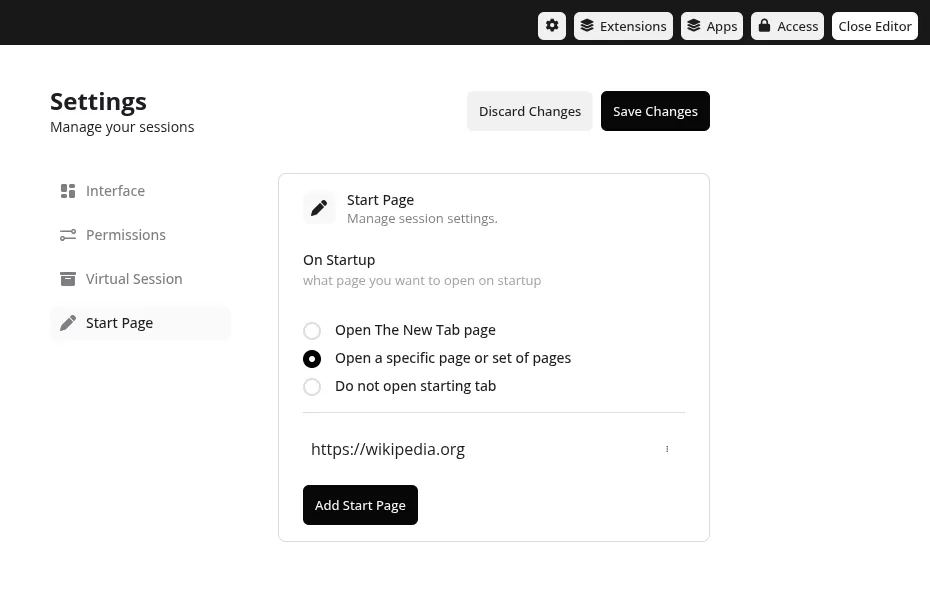Expand the Start Page card pencil badge
The height and width of the screenshot is (592, 930).
[x=320, y=207]
